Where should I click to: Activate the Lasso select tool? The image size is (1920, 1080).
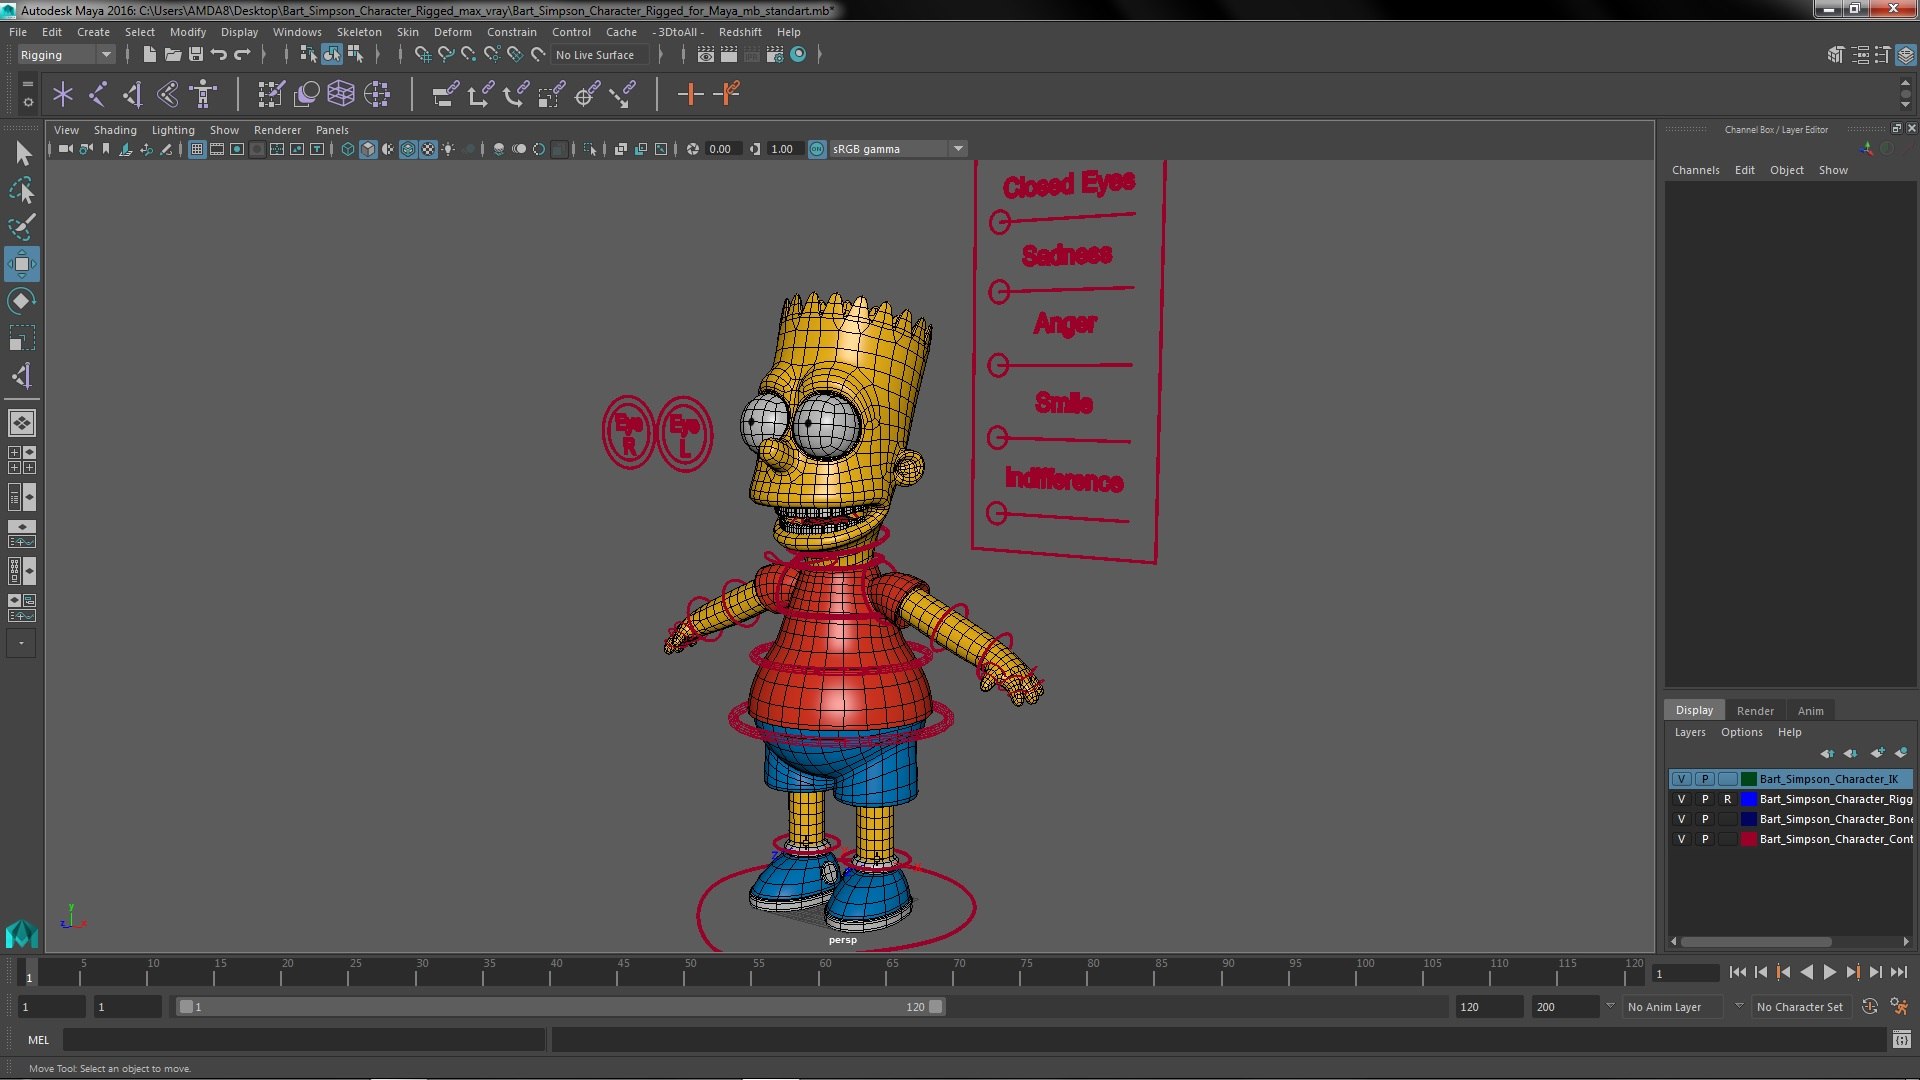(22, 190)
